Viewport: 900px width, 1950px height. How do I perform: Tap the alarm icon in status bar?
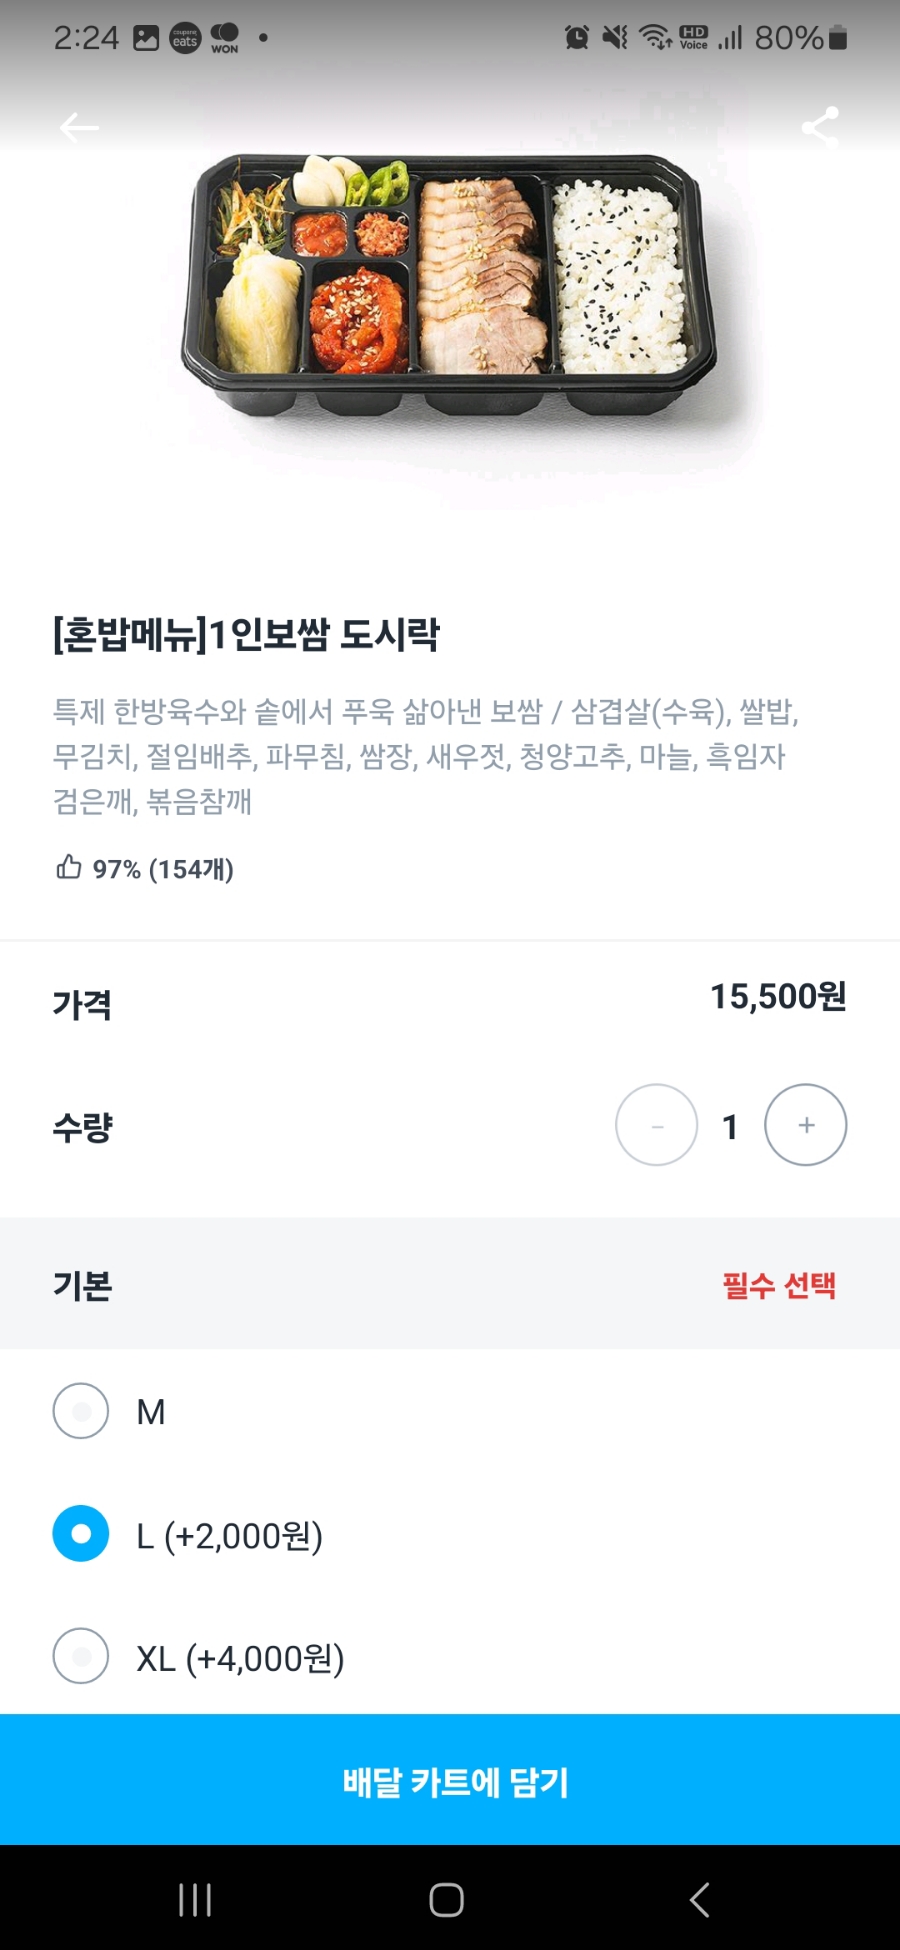point(577,38)
